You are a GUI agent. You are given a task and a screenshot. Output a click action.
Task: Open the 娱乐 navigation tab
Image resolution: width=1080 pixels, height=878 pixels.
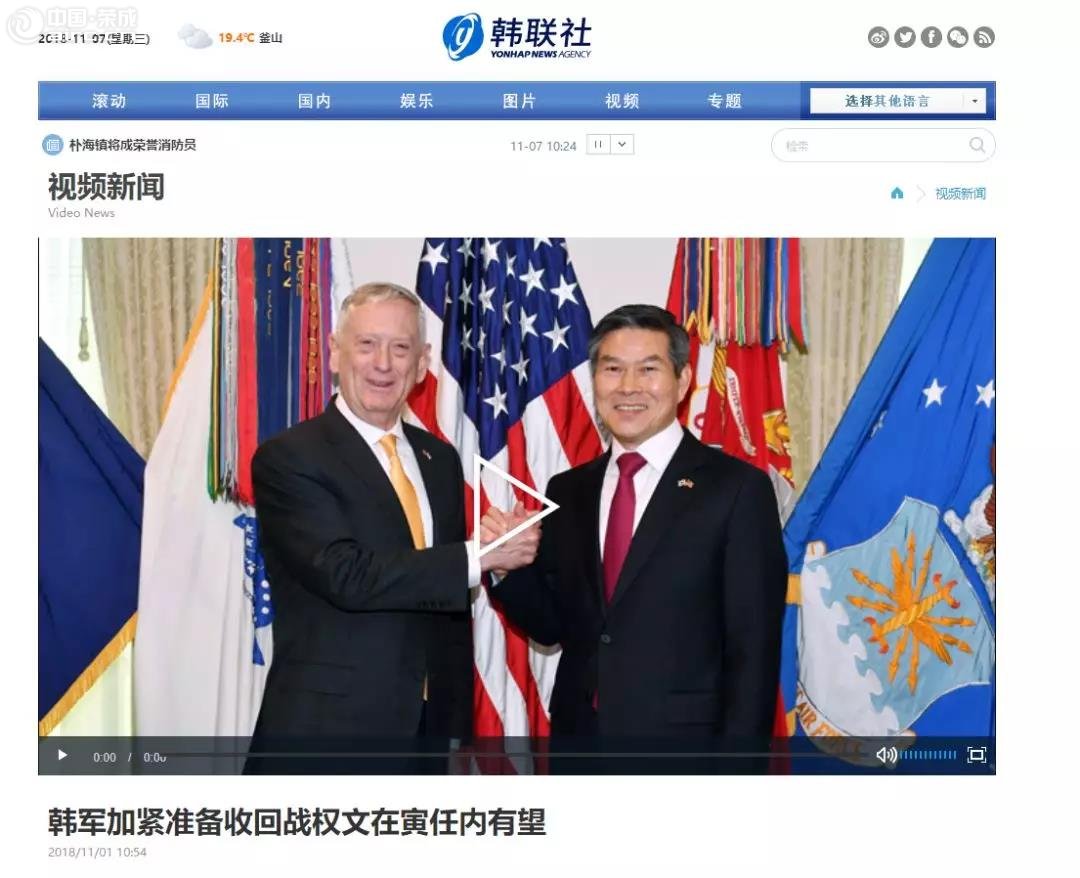pos(417,101)
